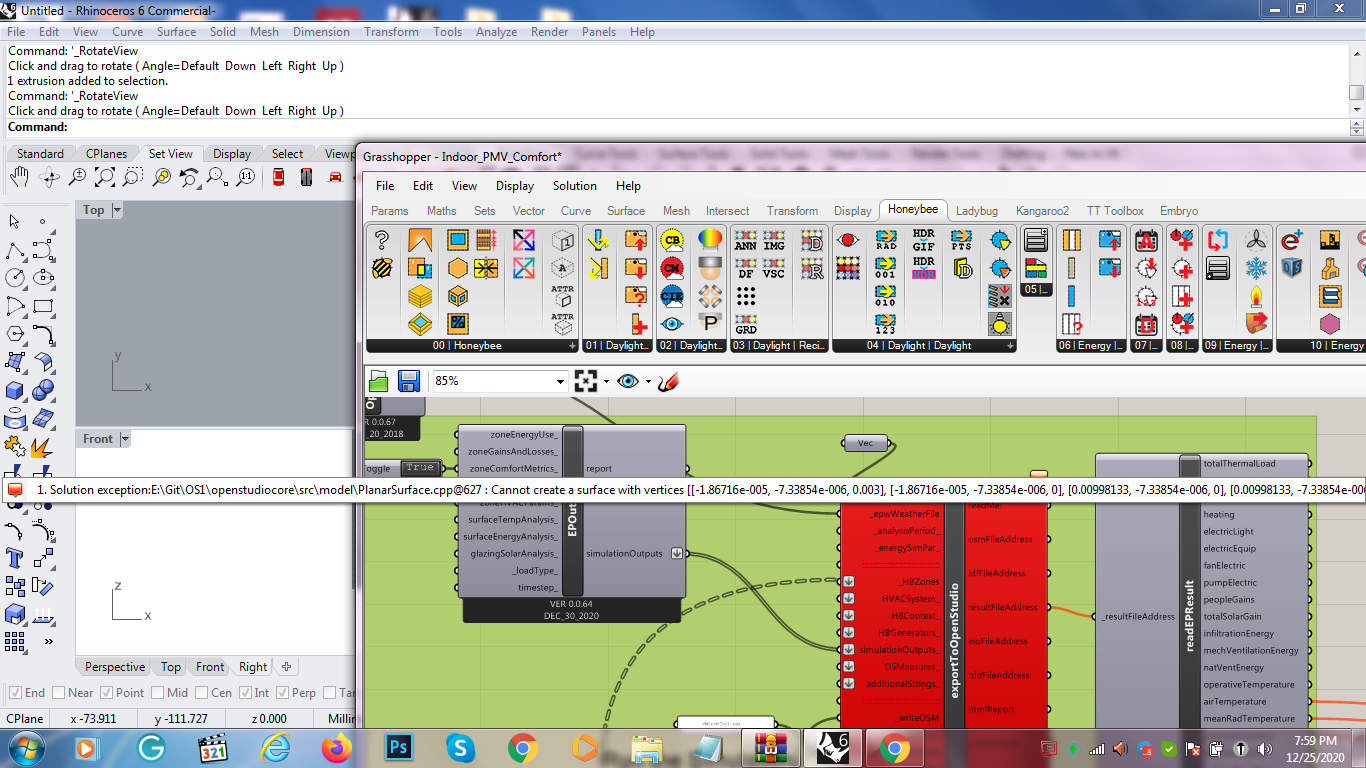Open the Top viewport title dropdown arrow

(117, 210)
